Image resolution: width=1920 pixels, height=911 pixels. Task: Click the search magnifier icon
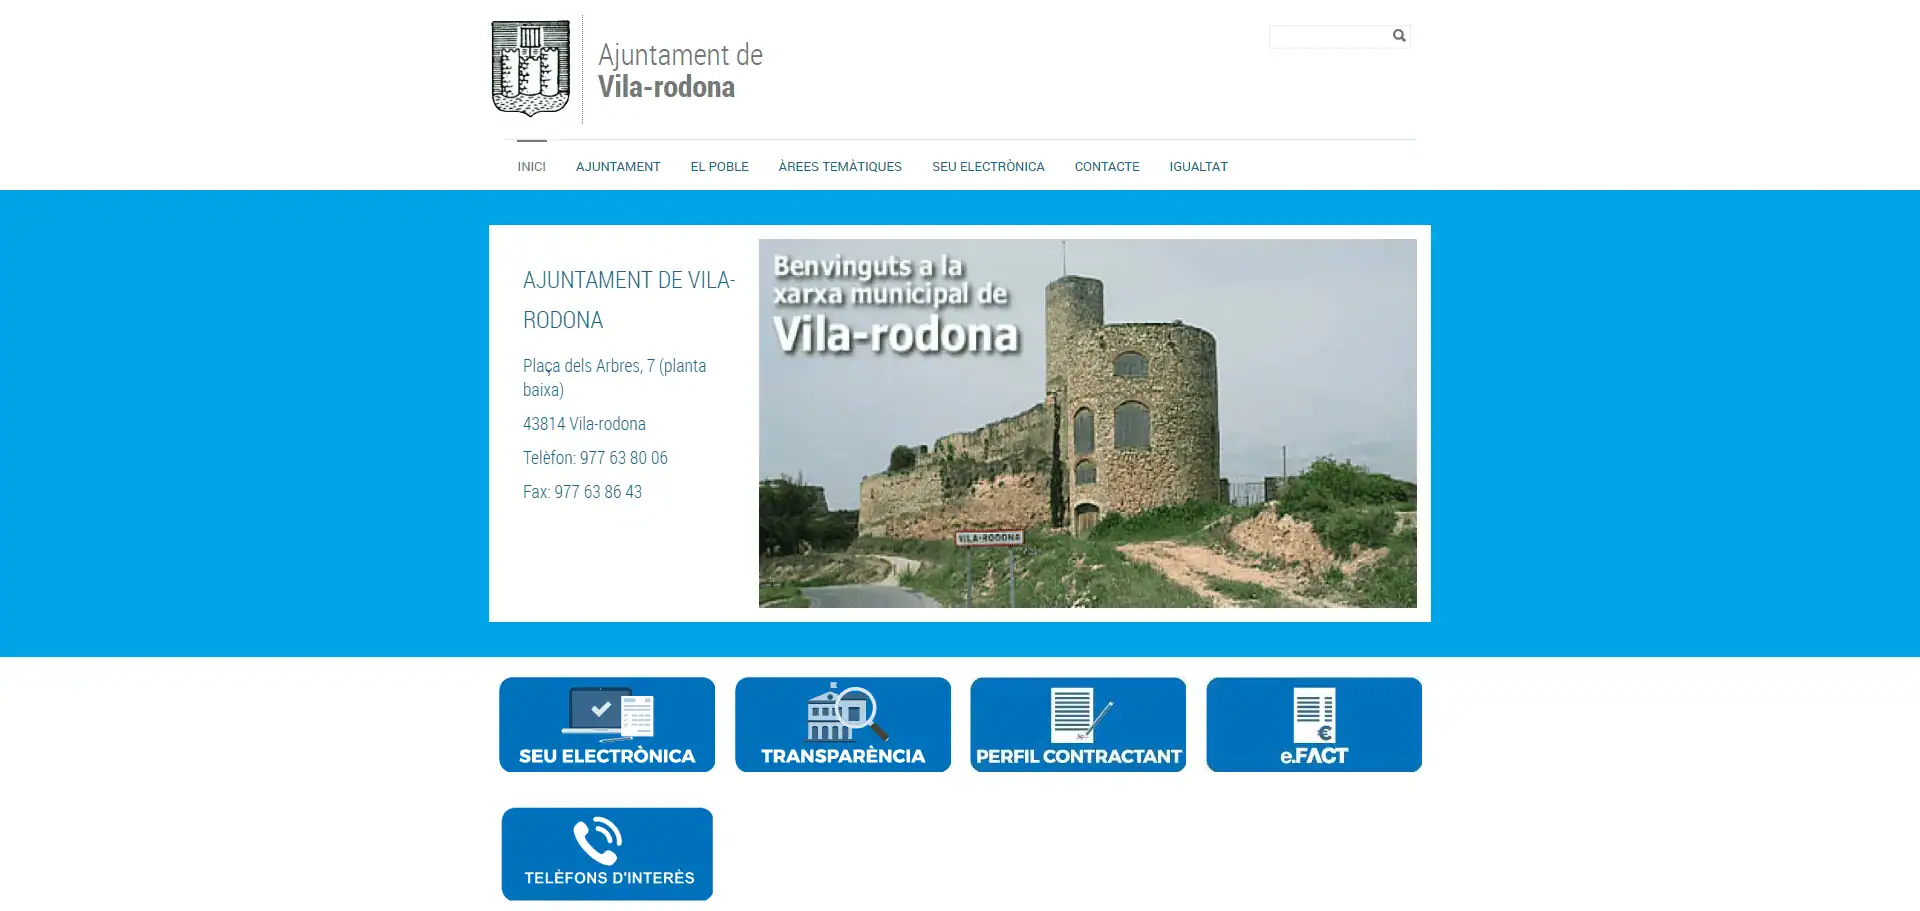tap(1399, 36)
